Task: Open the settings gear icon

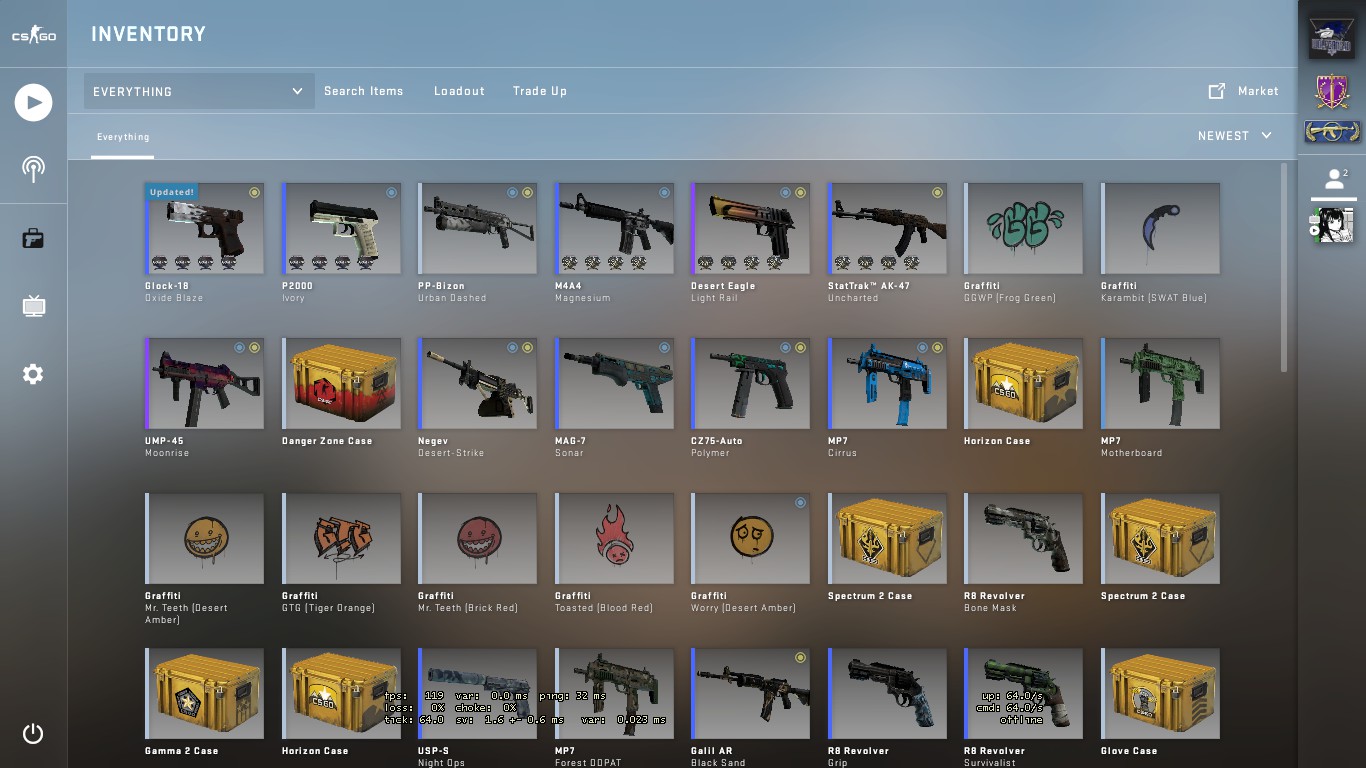Action: (33, 374)
